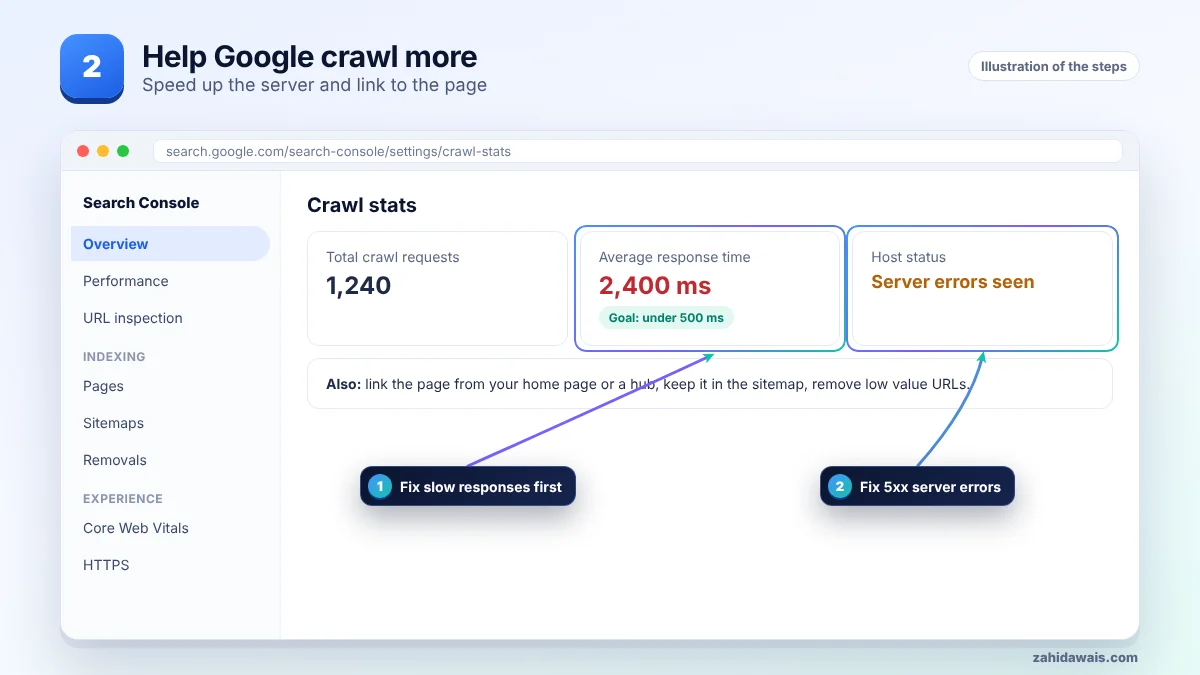Click the 'Search Console' sidebar title
Image resolution: width=1200 pixels, height=675 pixels.
(x=141, y=203)
